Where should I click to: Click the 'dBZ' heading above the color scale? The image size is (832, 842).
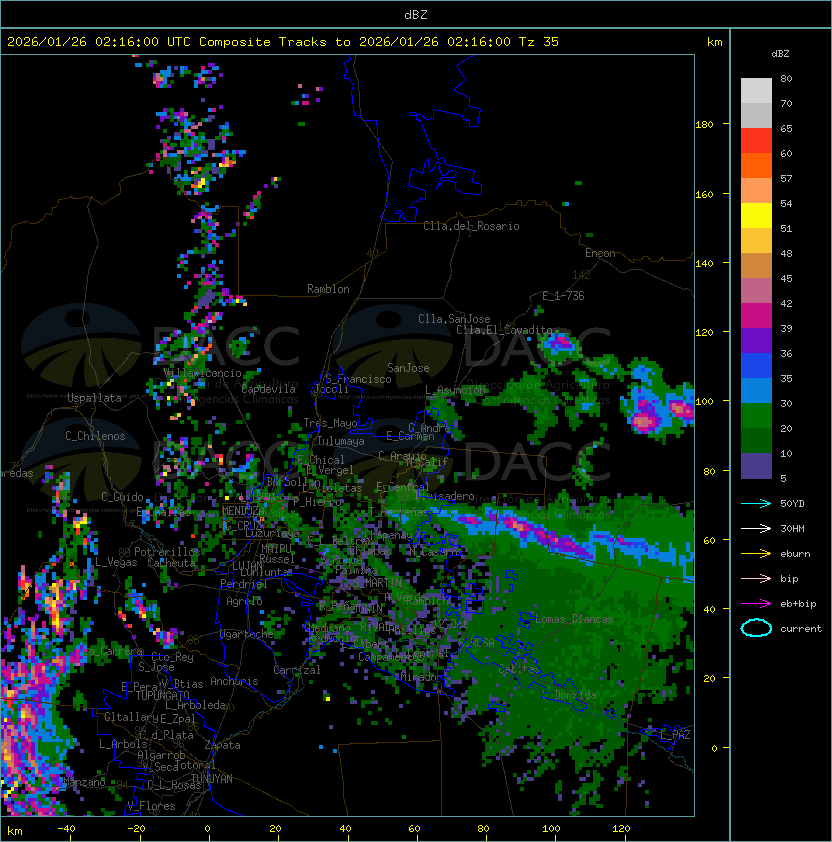pyautogui.click(x=780, y=54)
